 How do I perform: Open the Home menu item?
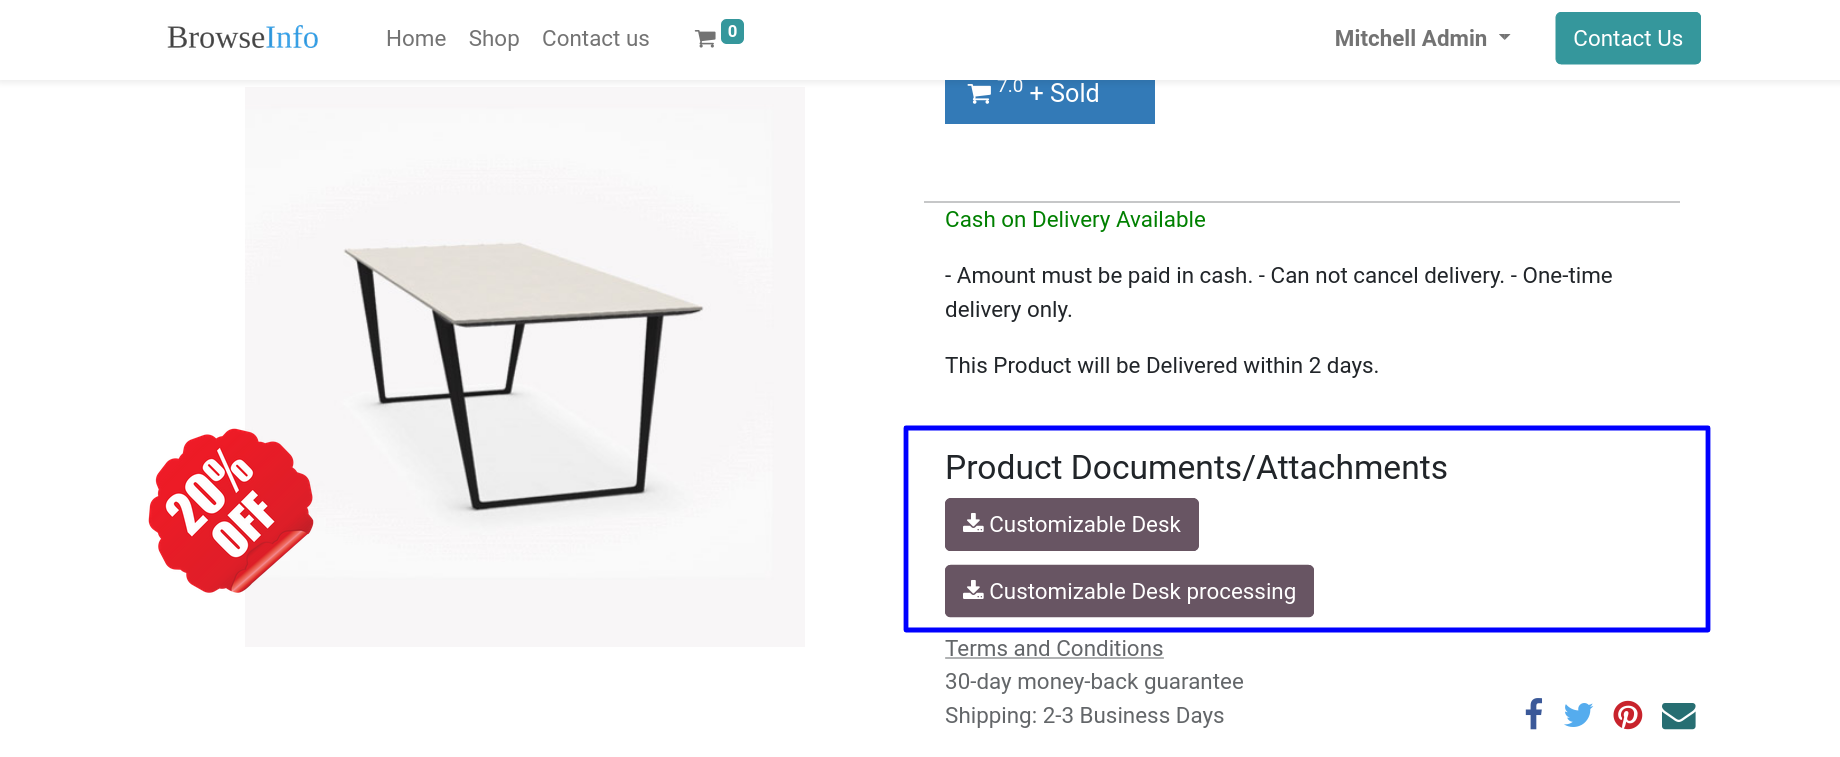(x=416, y=38)
